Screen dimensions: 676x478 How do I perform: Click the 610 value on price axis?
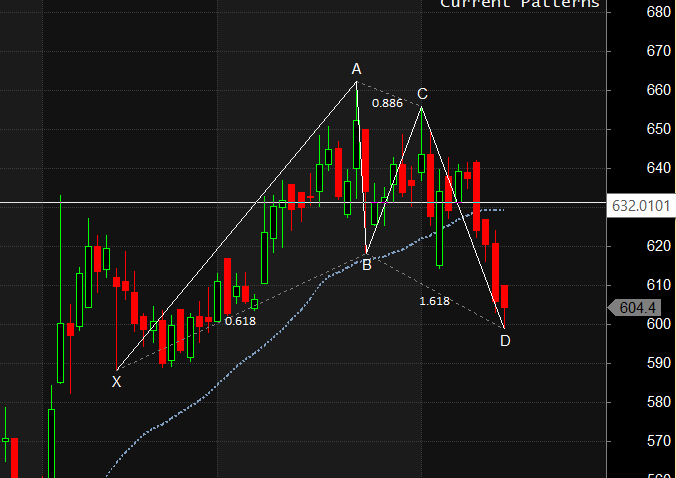(x=659, y=285)
